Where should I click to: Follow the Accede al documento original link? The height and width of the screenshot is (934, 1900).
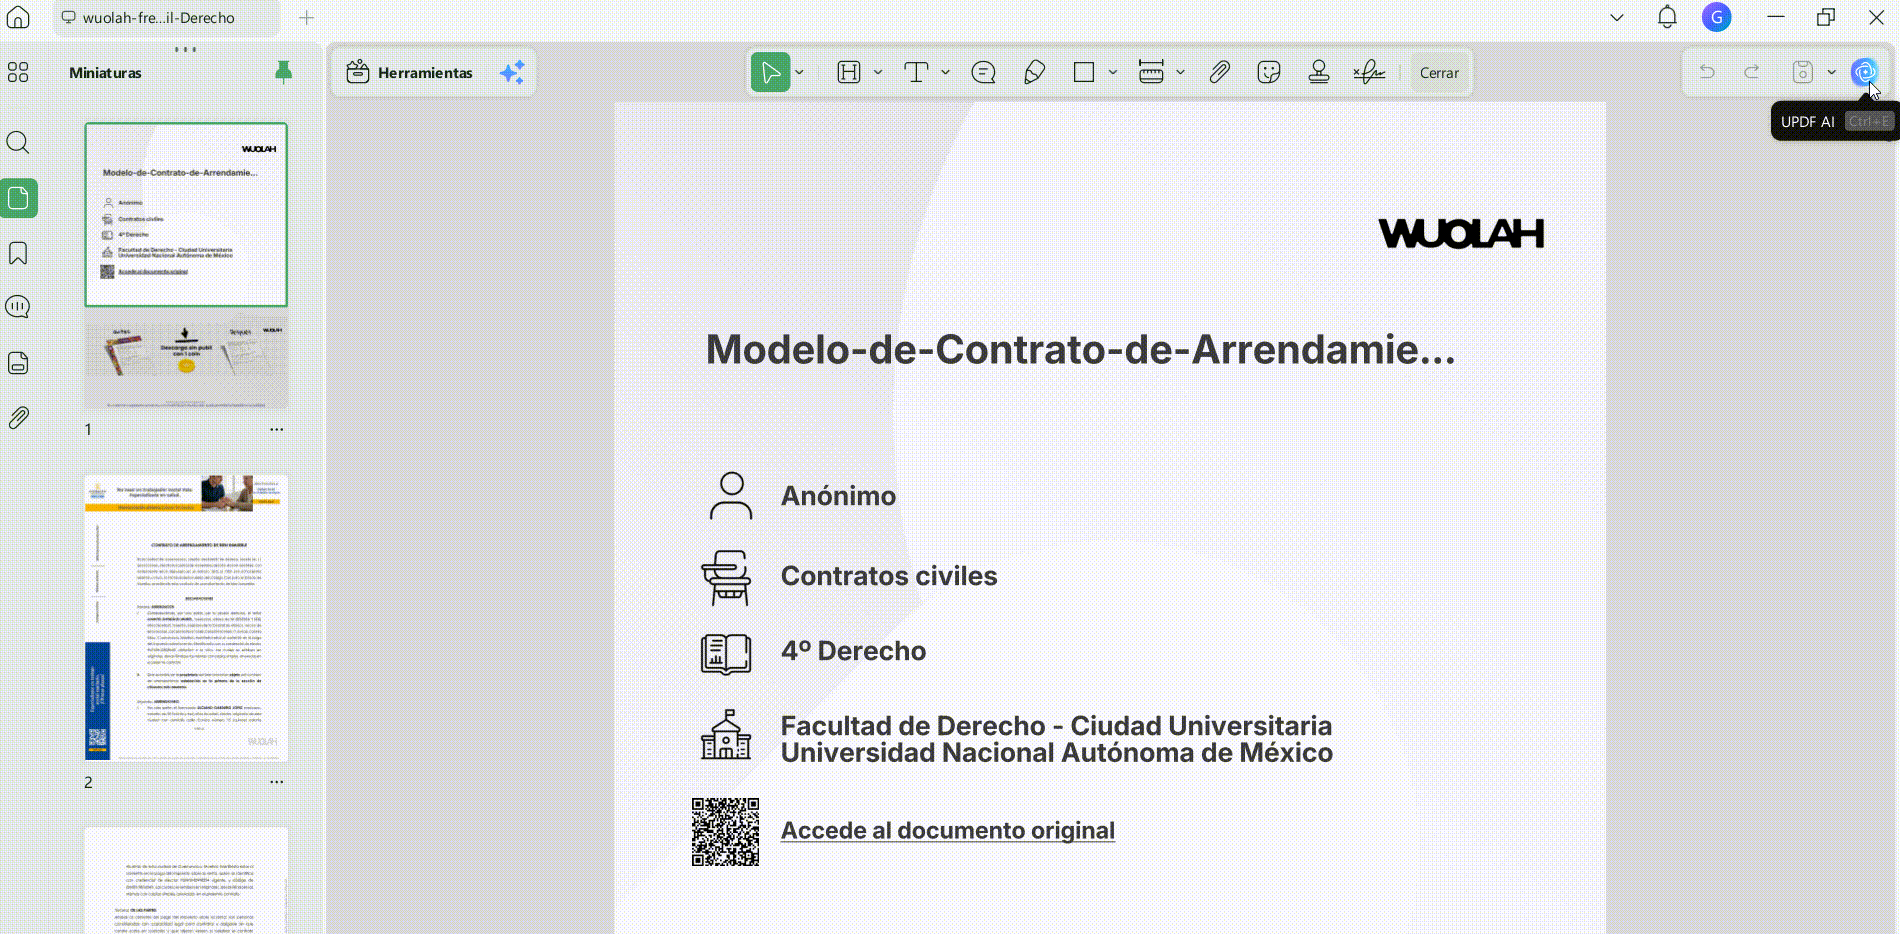click(948, 830)
